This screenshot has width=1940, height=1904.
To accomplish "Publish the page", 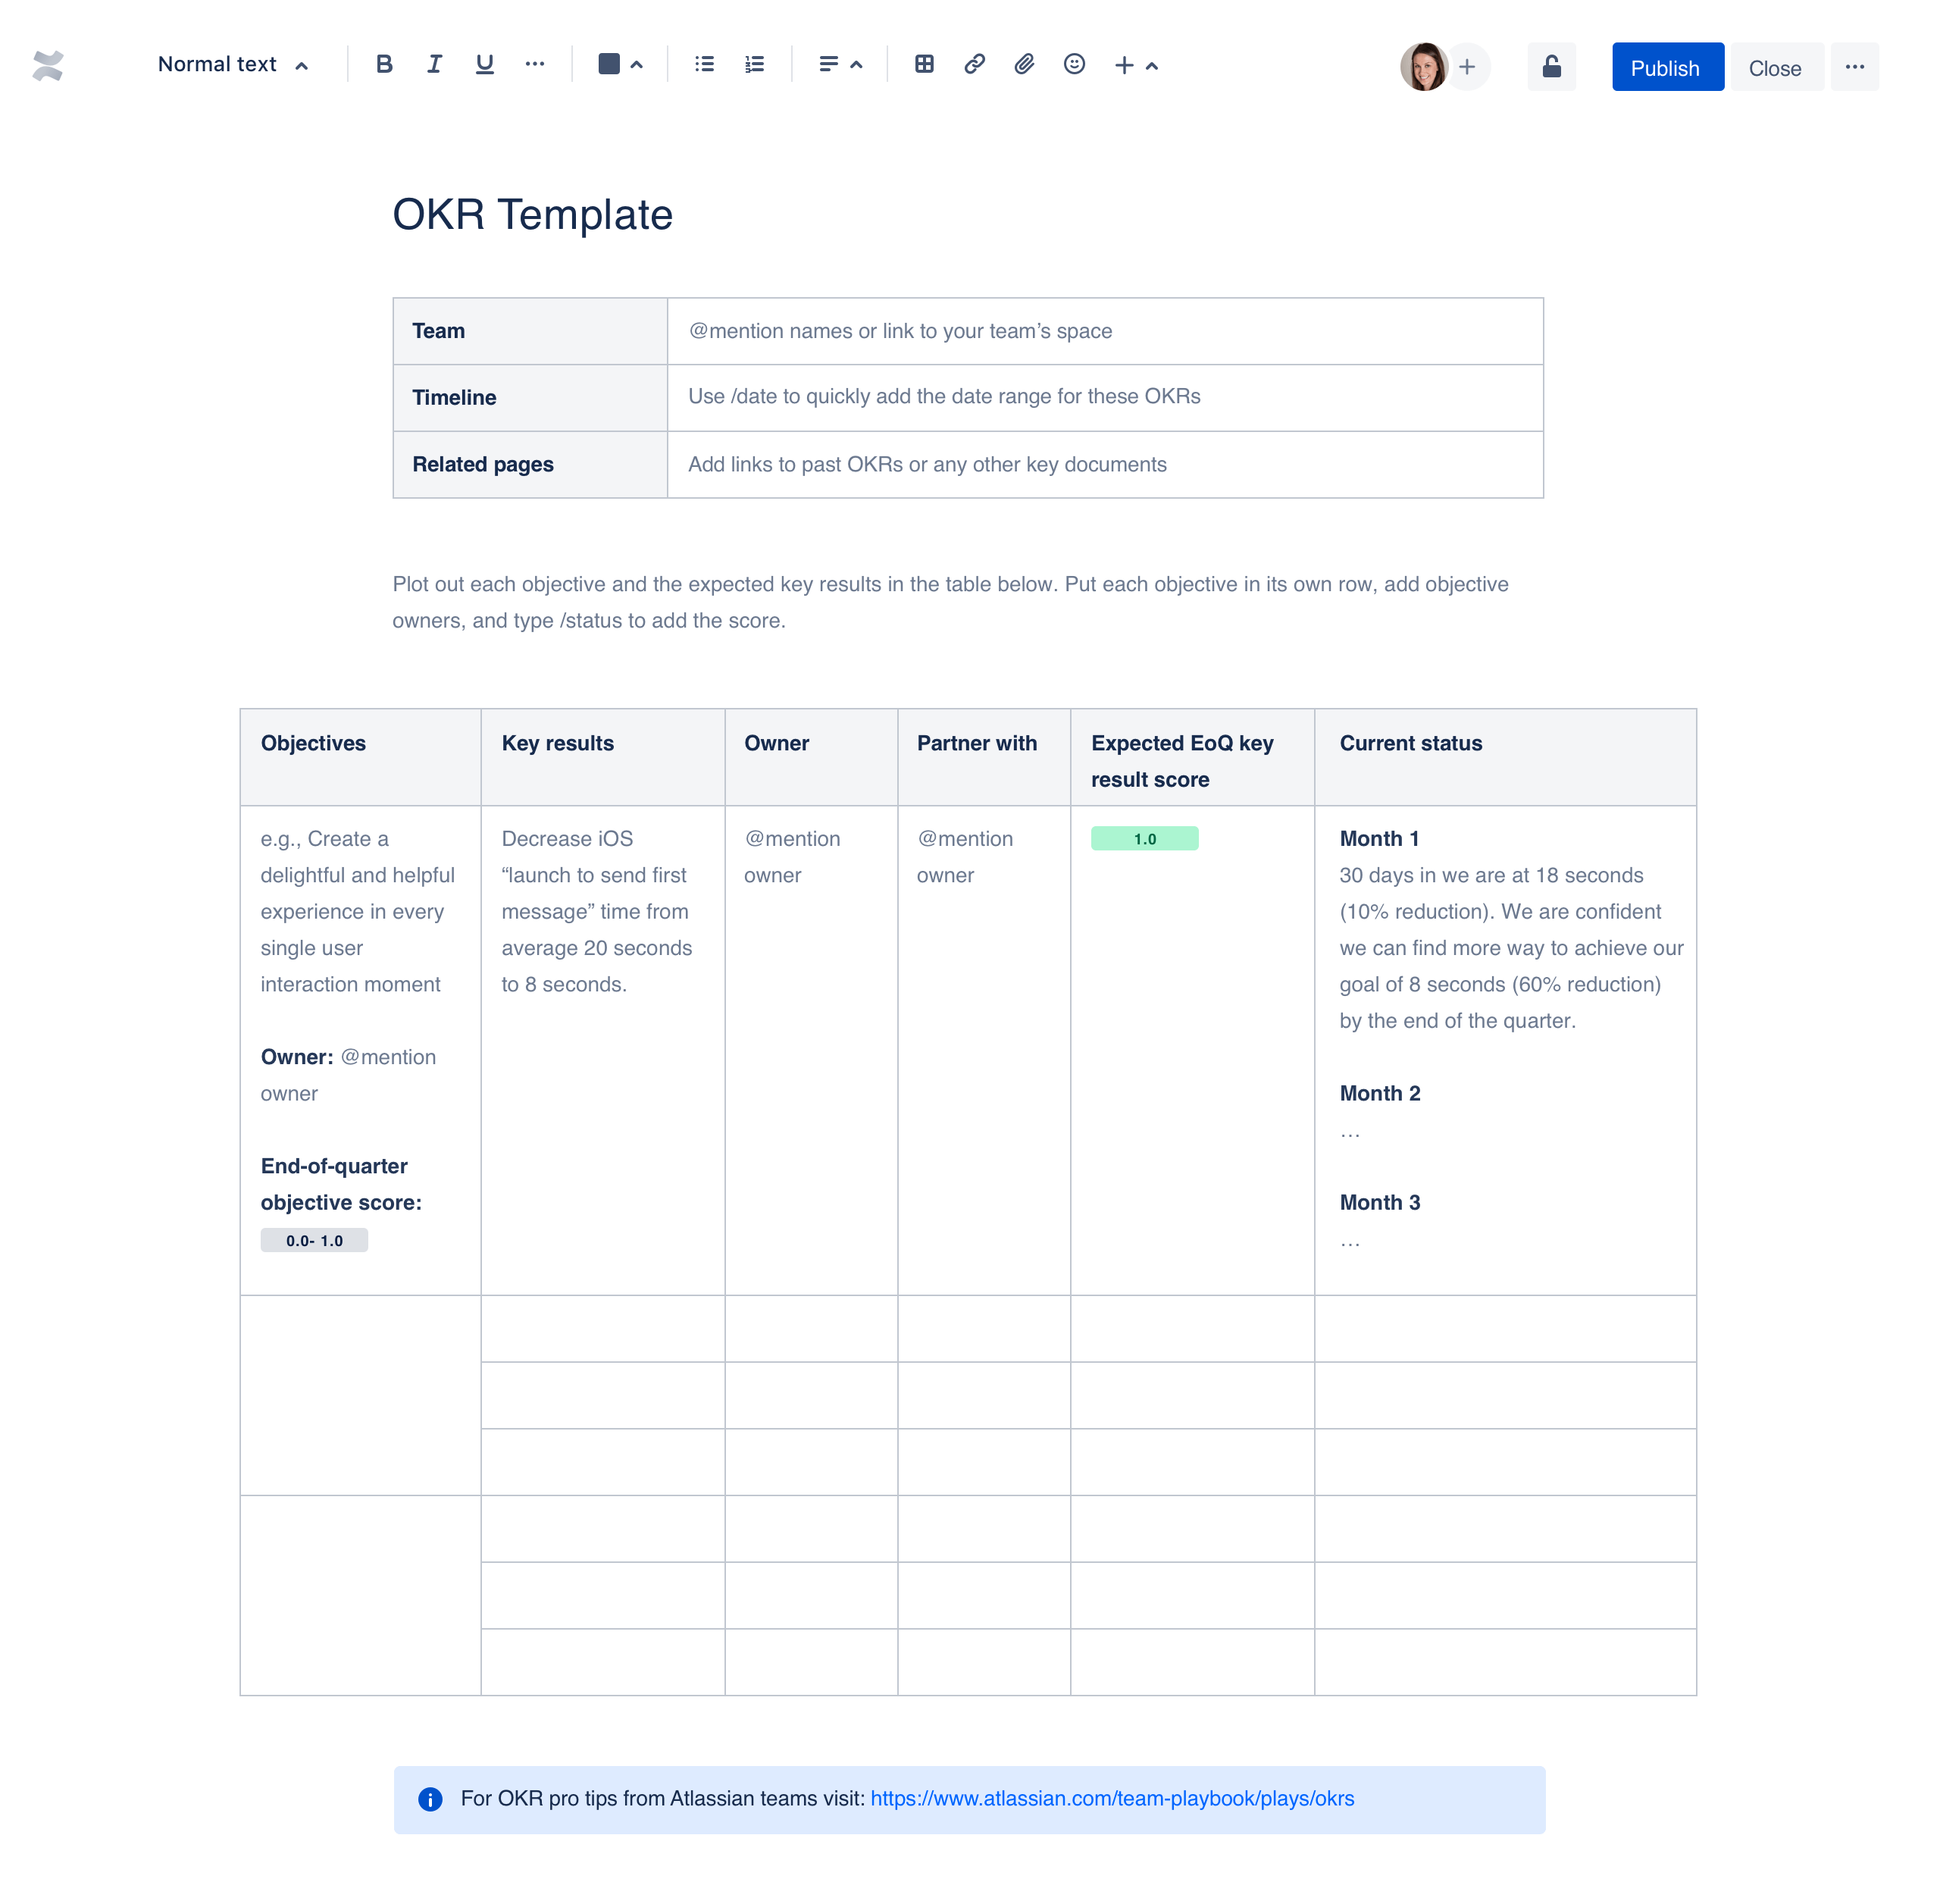I will click(1667, 67).
